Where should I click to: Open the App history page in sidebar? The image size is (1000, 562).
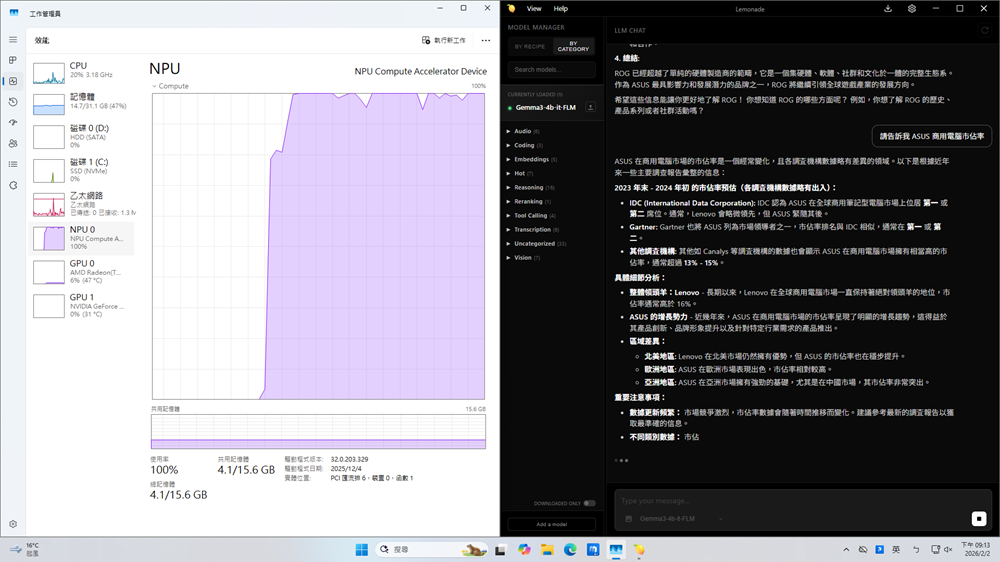tap(13, 102)
